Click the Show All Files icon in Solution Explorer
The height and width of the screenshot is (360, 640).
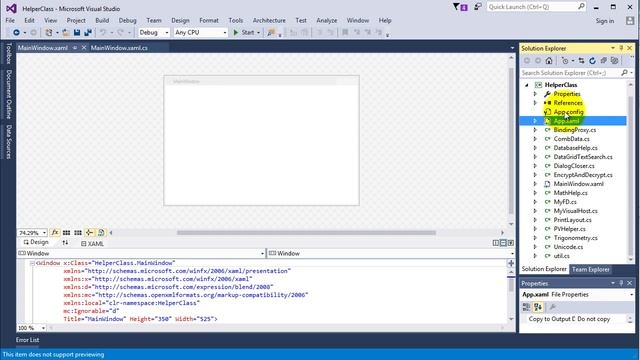[x=614, y=61]
